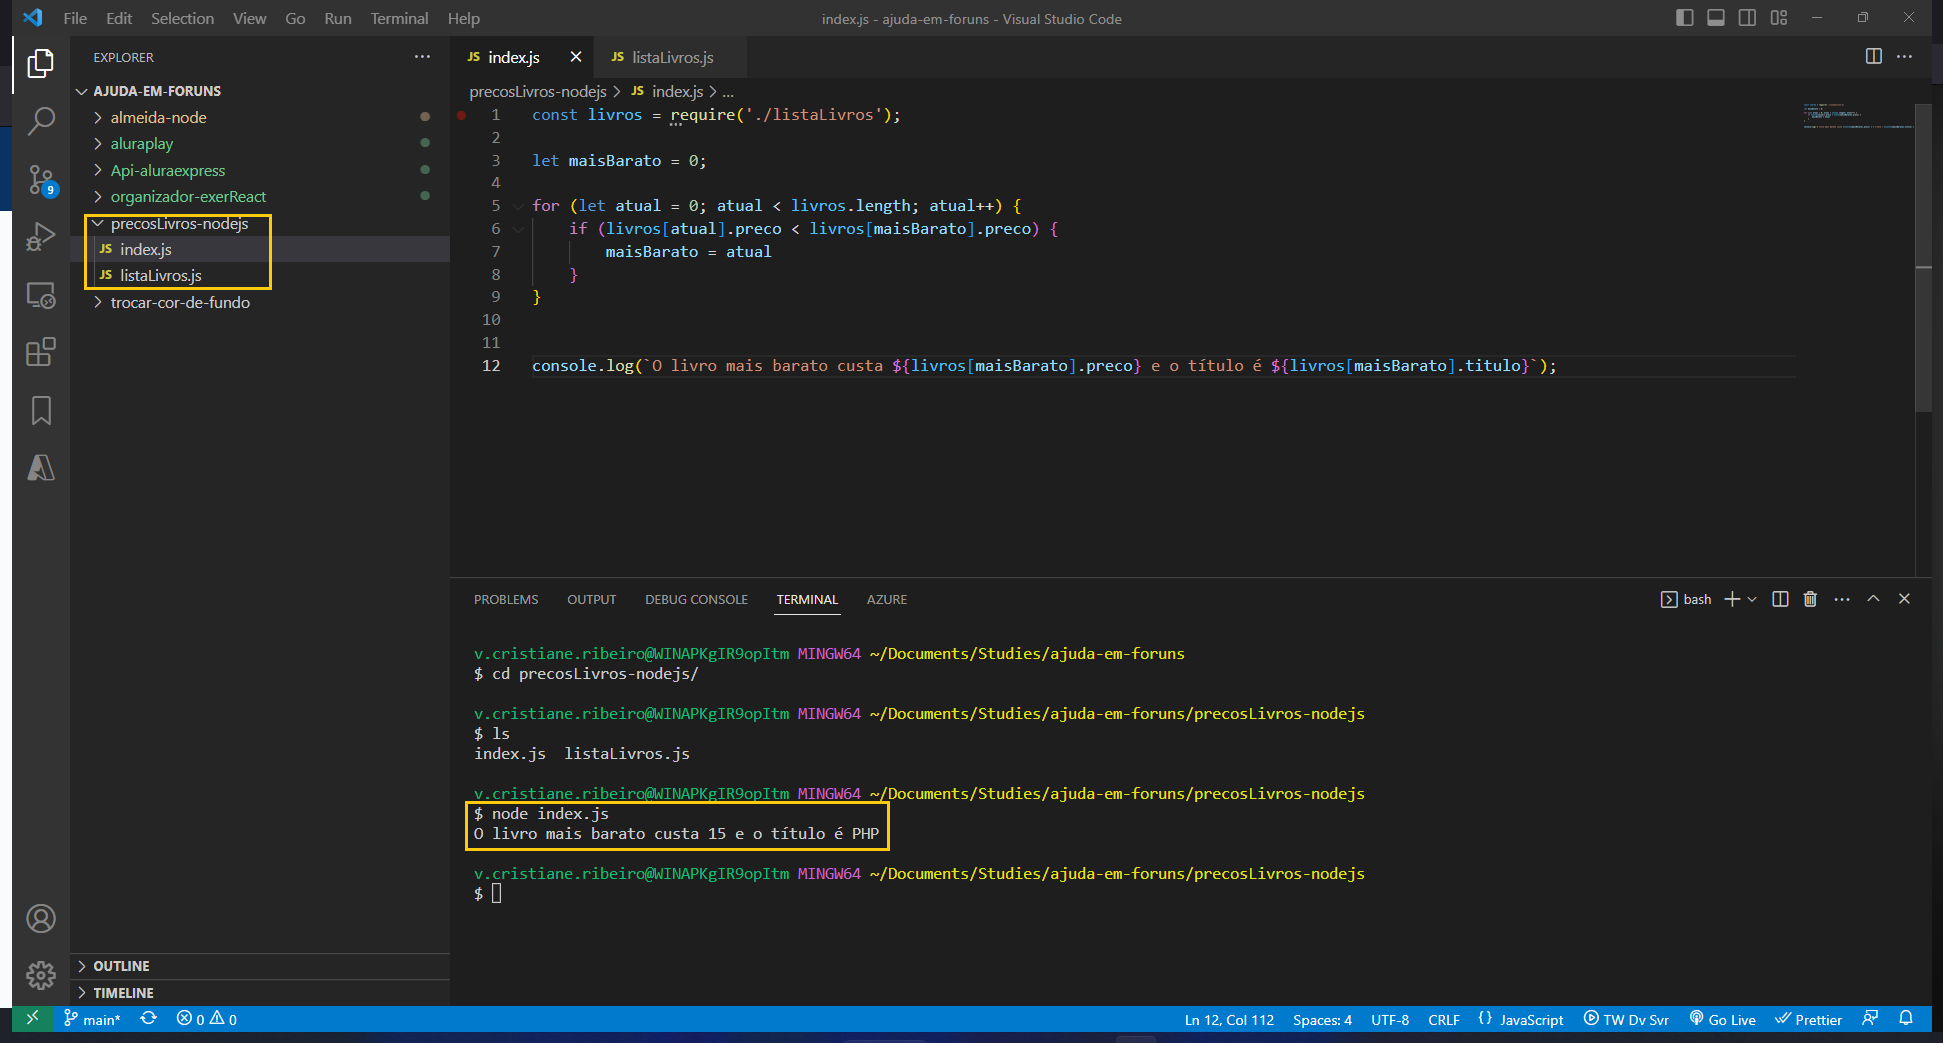Screen dimensions: 1943x1043
Task: Open the Azure view icon
Action: [41, 467]
